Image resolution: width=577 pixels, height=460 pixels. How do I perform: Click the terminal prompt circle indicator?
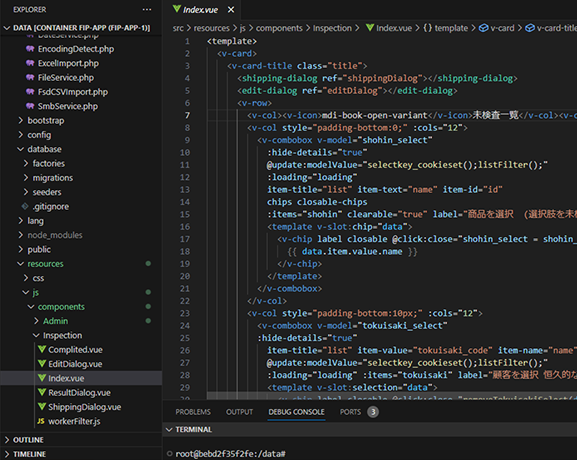pos(169,453)
